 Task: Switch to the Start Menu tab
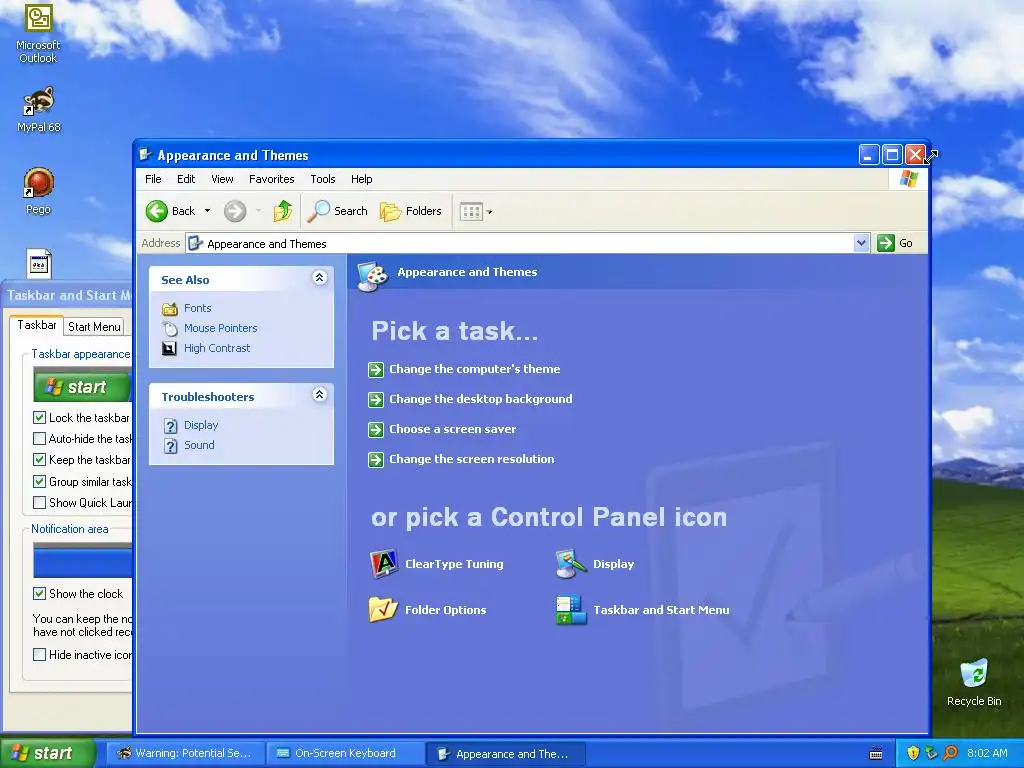(x=94, y=327)
